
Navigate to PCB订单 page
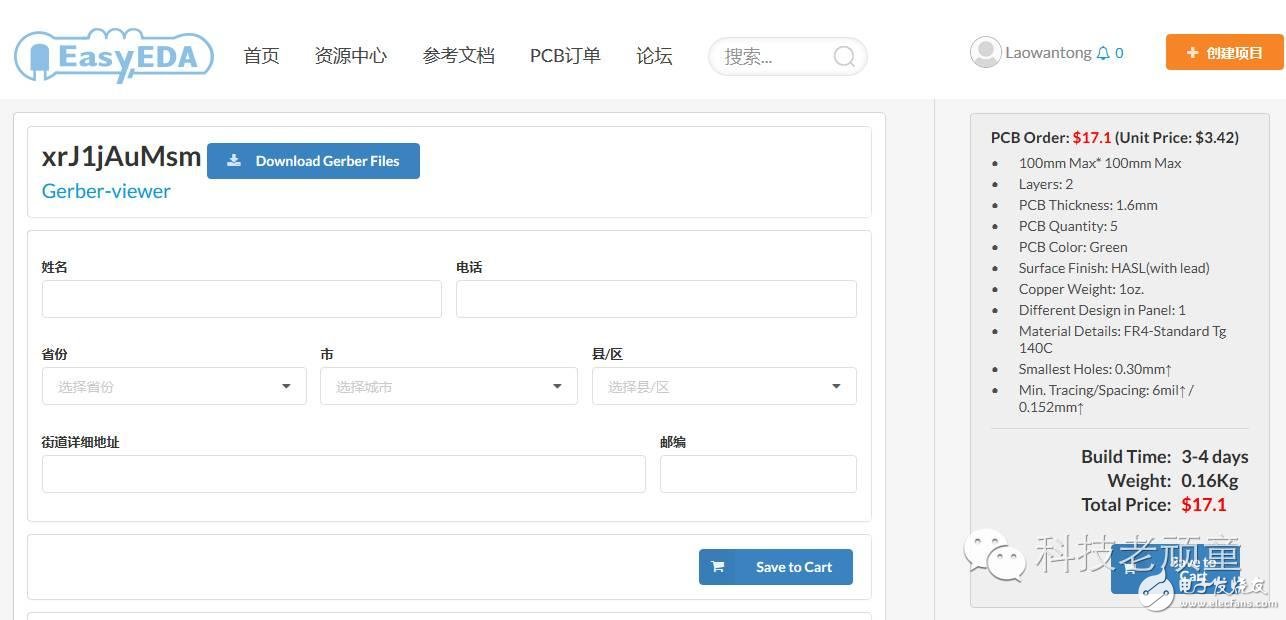point(565,56)
